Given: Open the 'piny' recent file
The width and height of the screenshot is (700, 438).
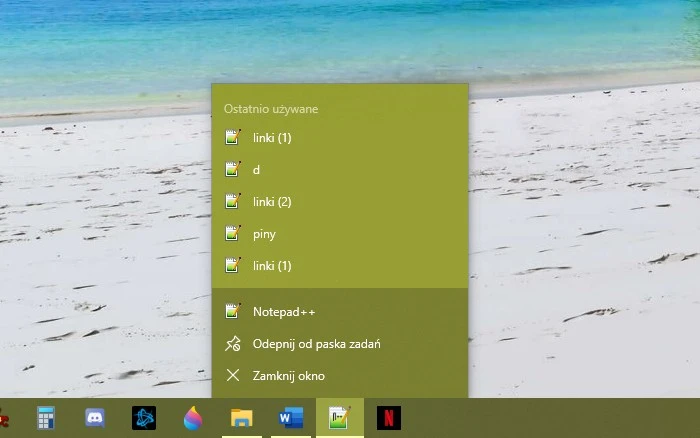Looking at the screenshot, I should [264, 234].
